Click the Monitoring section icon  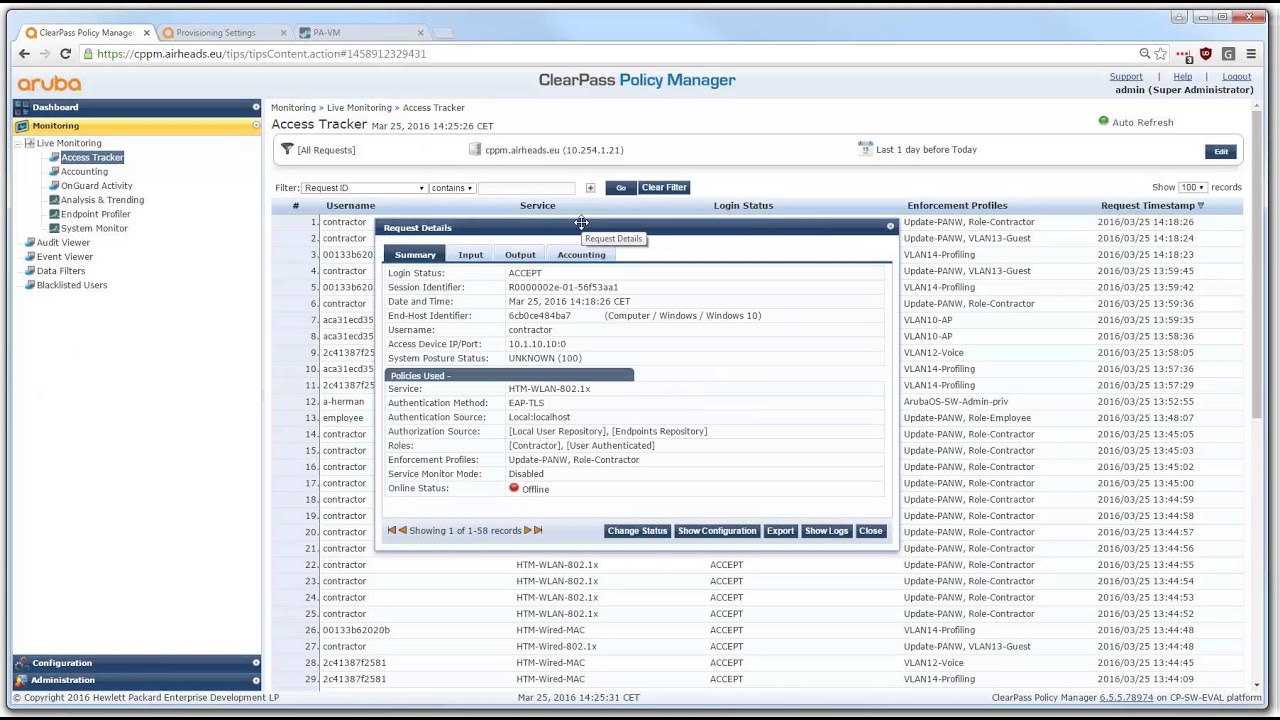click(21, 126)
